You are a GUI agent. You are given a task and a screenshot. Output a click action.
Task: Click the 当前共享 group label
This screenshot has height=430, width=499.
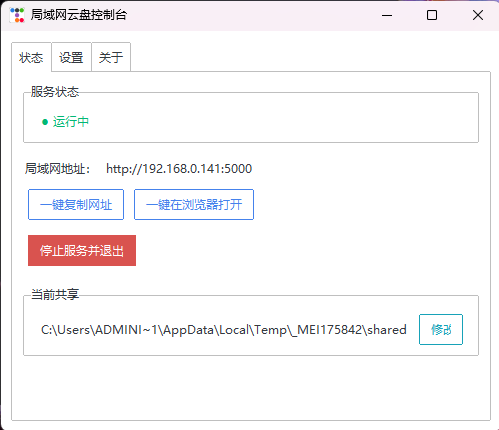pyautogui.click(x=55, y=294)
